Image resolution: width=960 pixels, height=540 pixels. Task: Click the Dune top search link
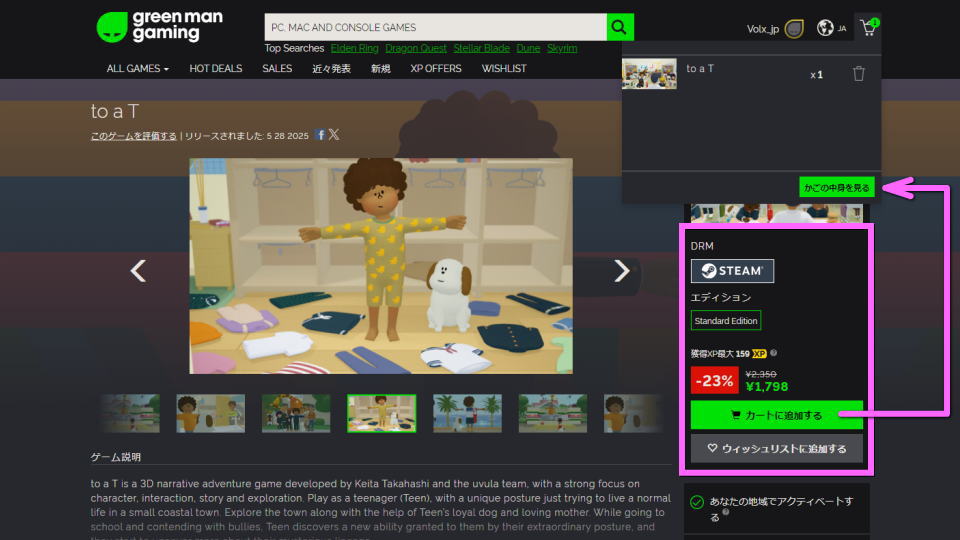[528, 48]
